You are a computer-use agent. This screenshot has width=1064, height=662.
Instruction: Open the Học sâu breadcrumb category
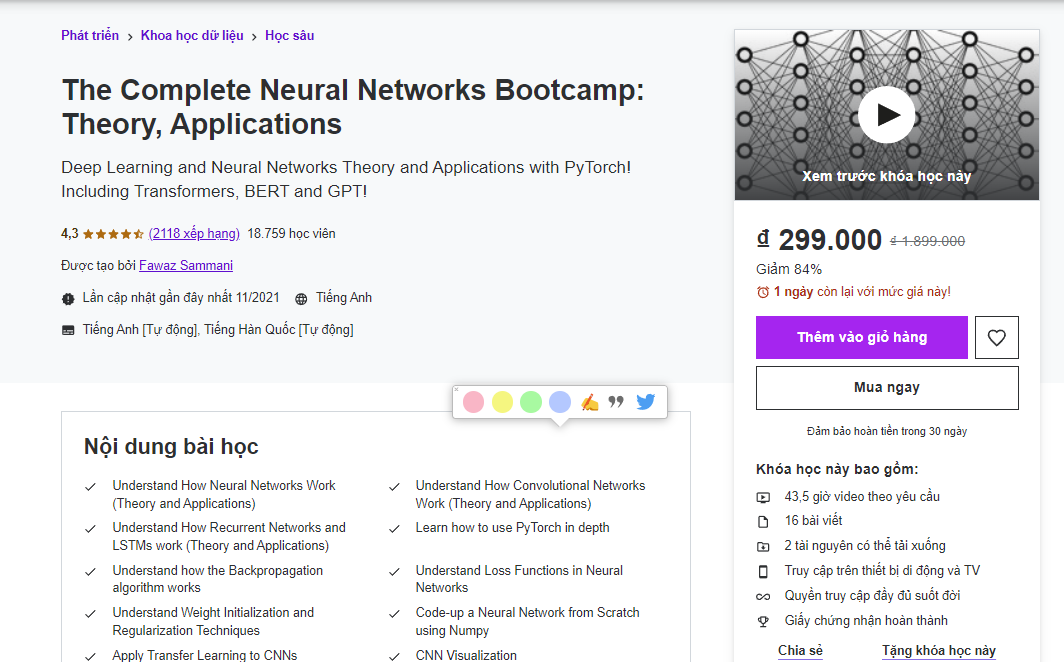click(289, 35)
